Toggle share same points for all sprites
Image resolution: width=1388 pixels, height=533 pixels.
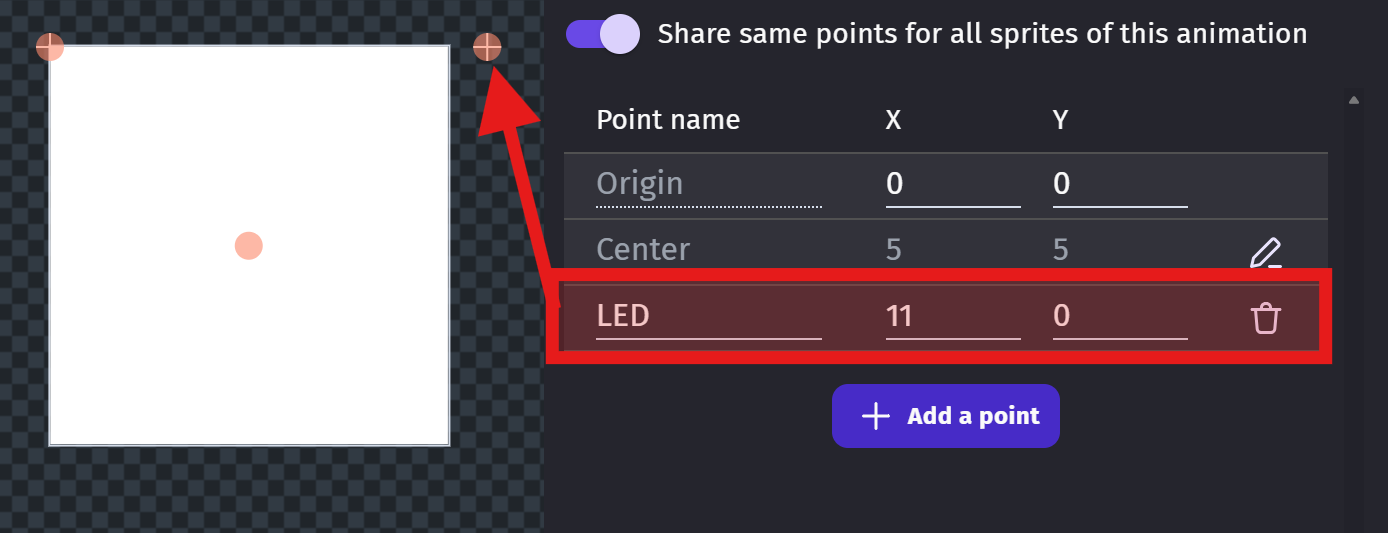(603, 34)
